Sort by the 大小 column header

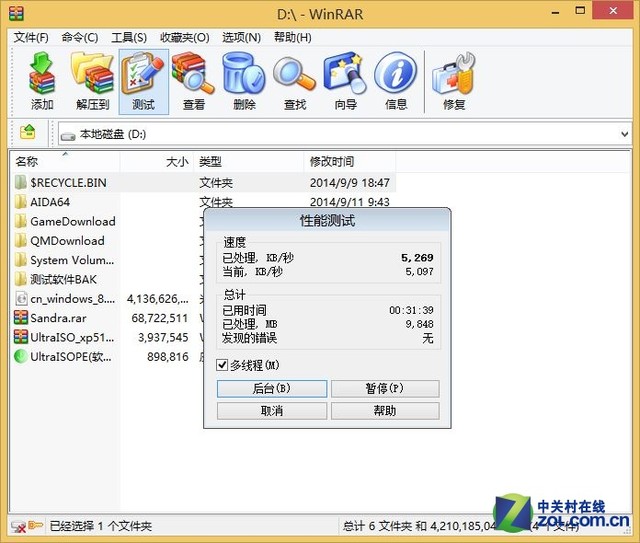tap(156, 162)
